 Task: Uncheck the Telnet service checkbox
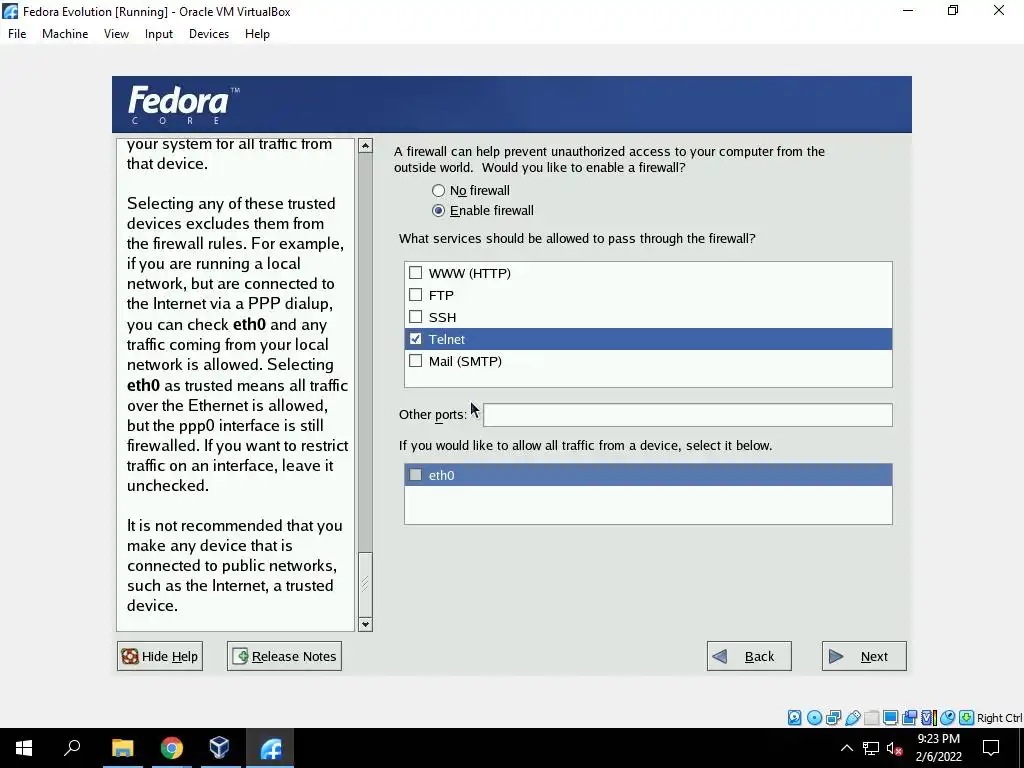[415, 339]
